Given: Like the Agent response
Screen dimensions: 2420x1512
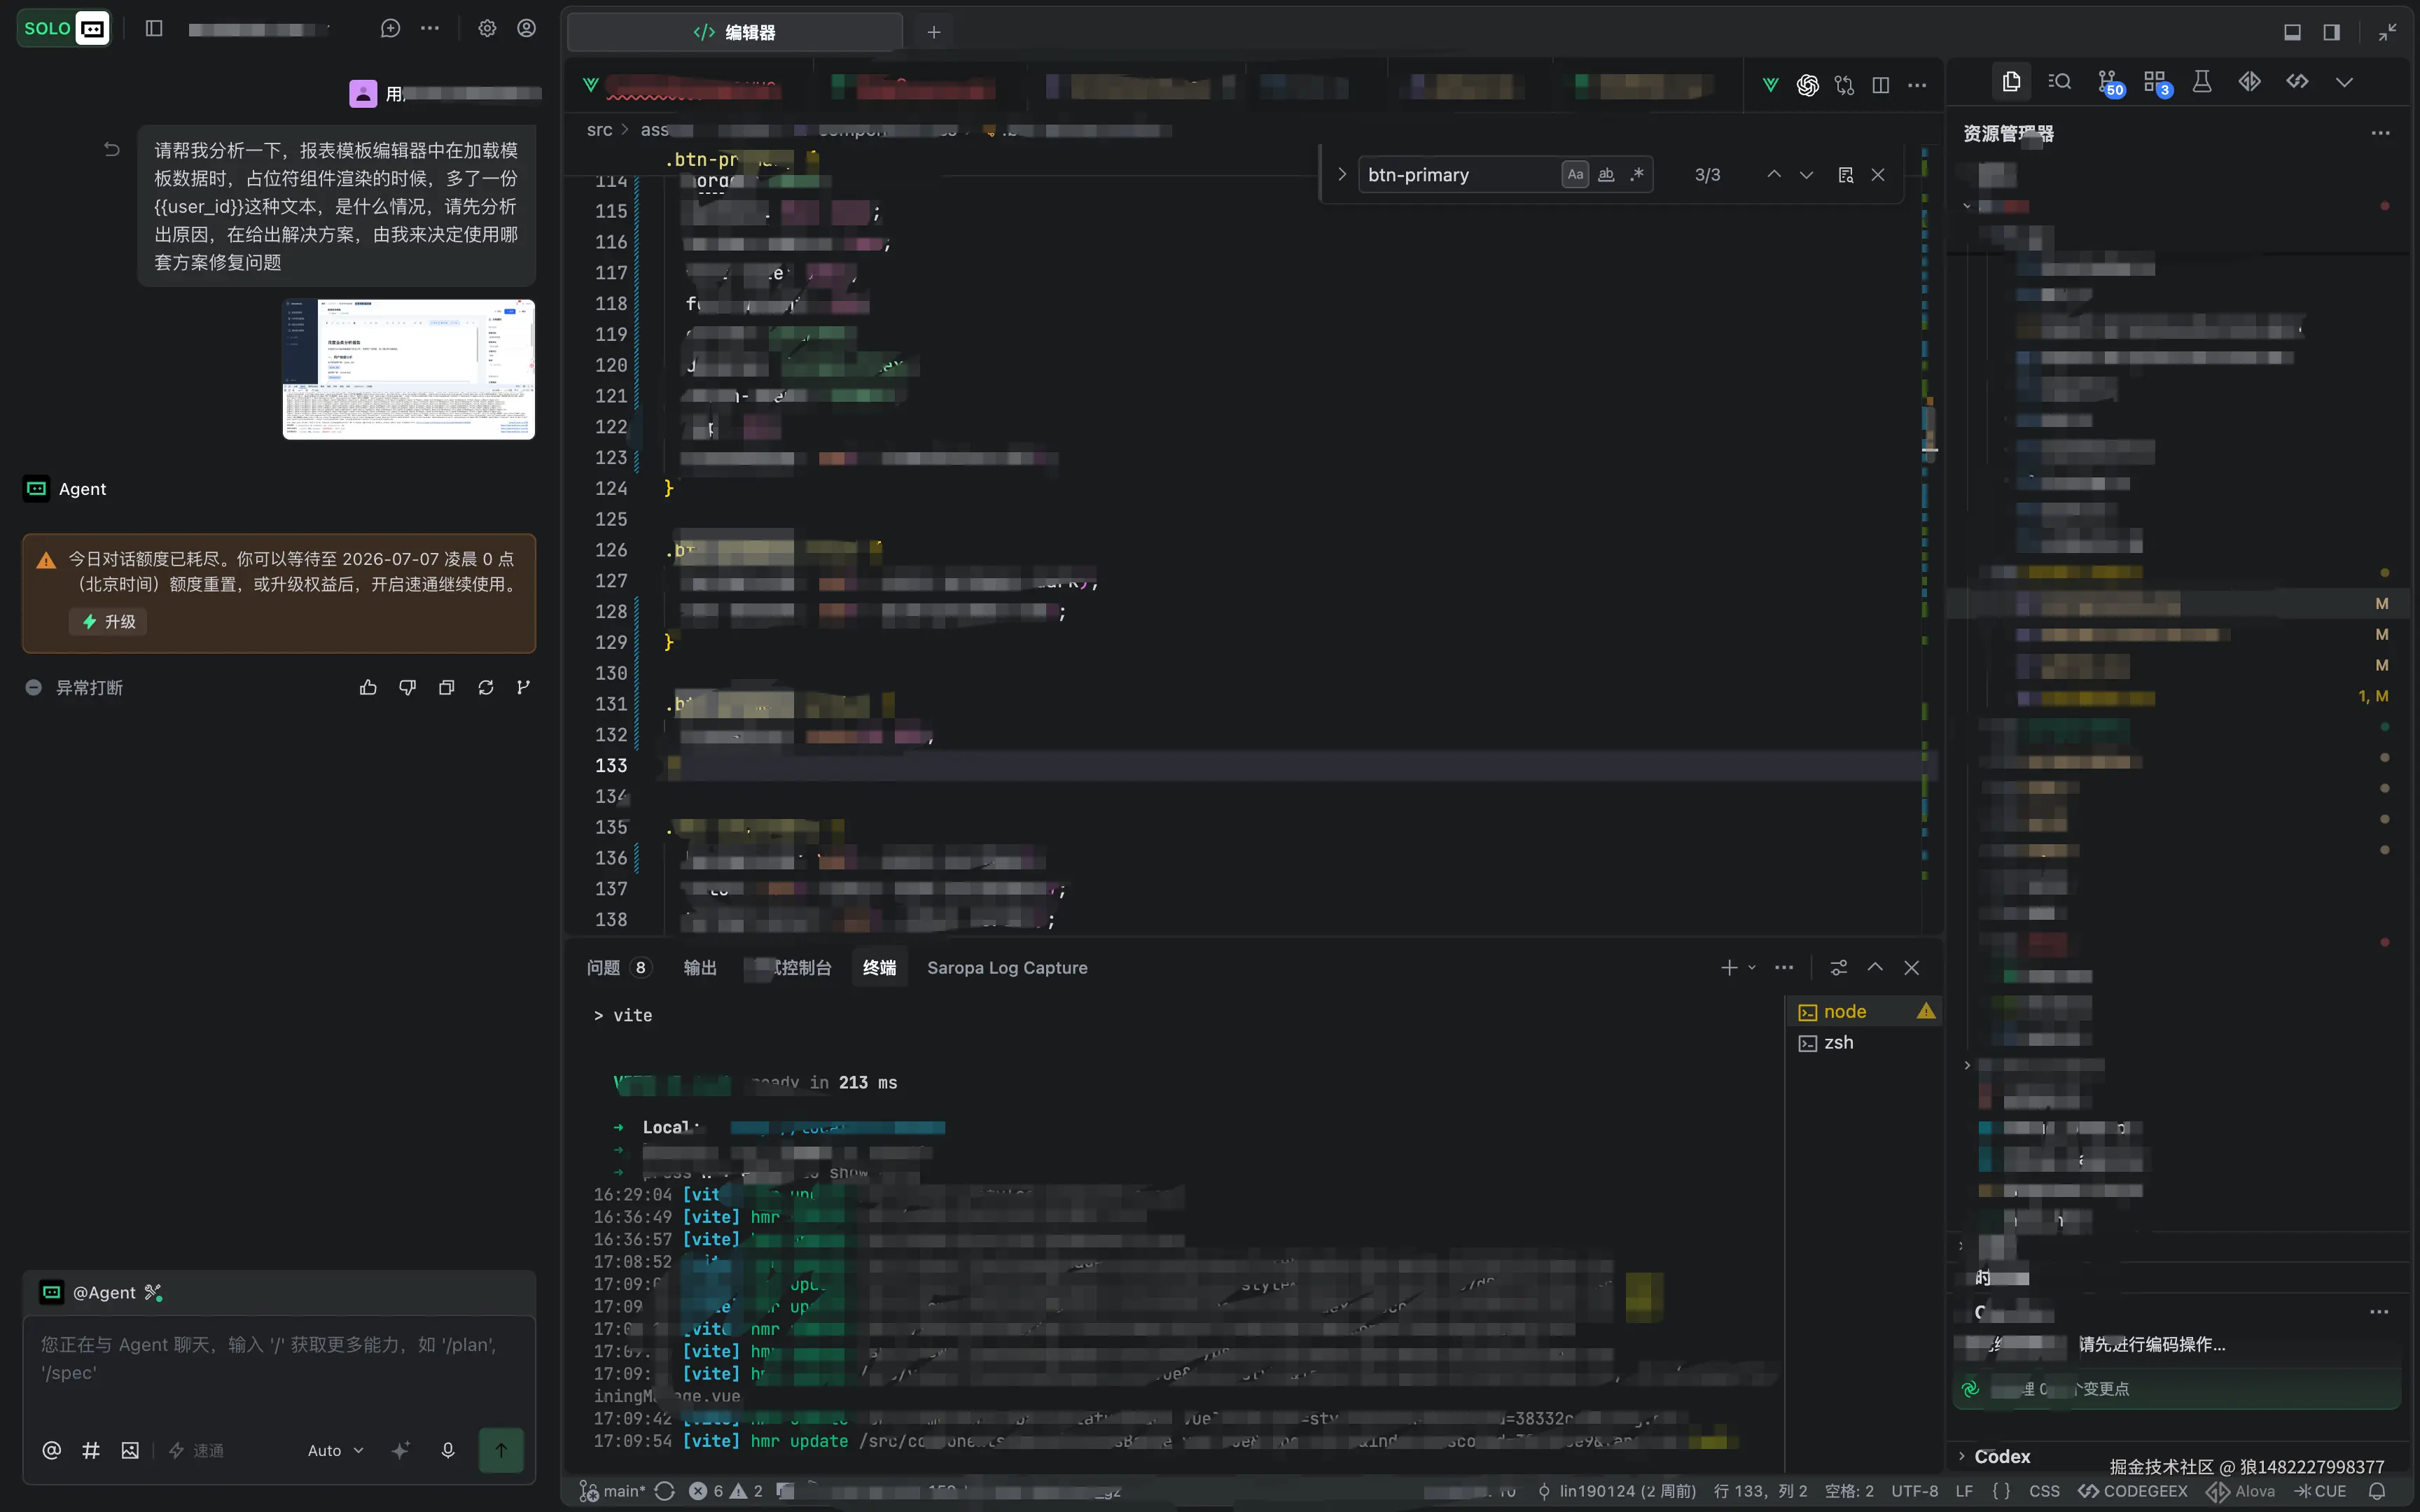Looking at the screenshot, I should [x=368, y=687].
